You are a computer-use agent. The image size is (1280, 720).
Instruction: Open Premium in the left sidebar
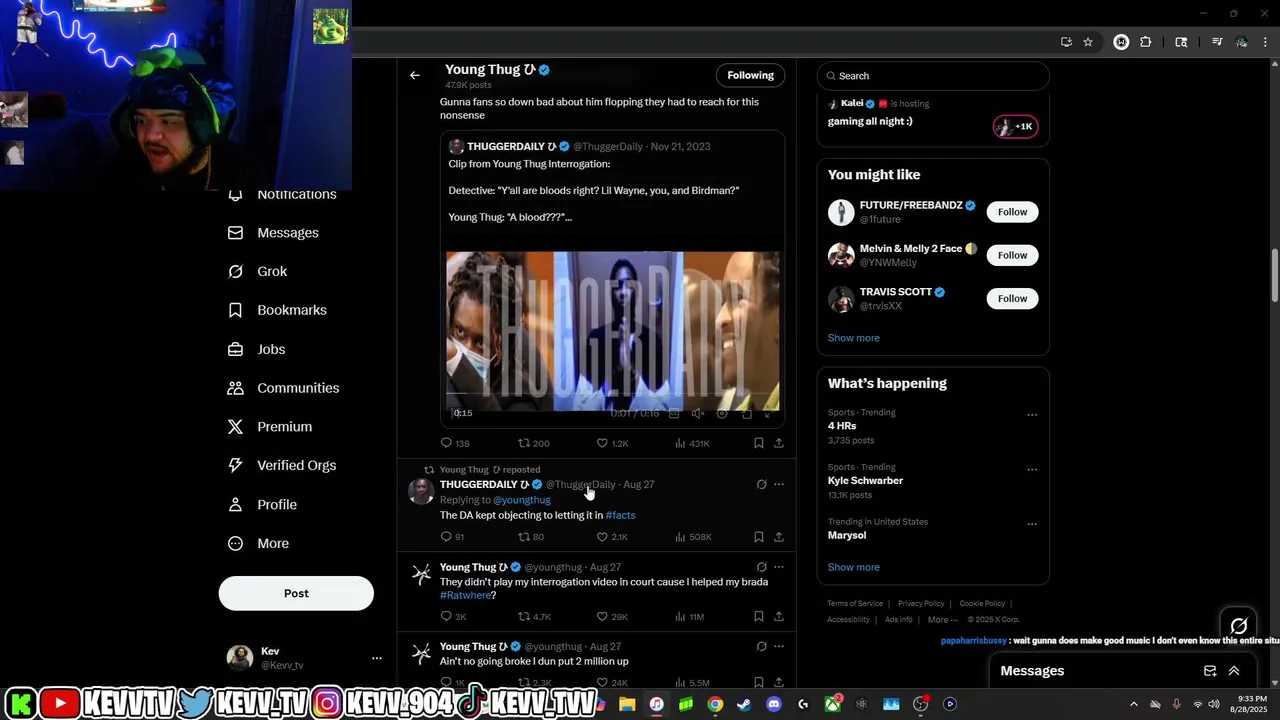pos(270,427)
